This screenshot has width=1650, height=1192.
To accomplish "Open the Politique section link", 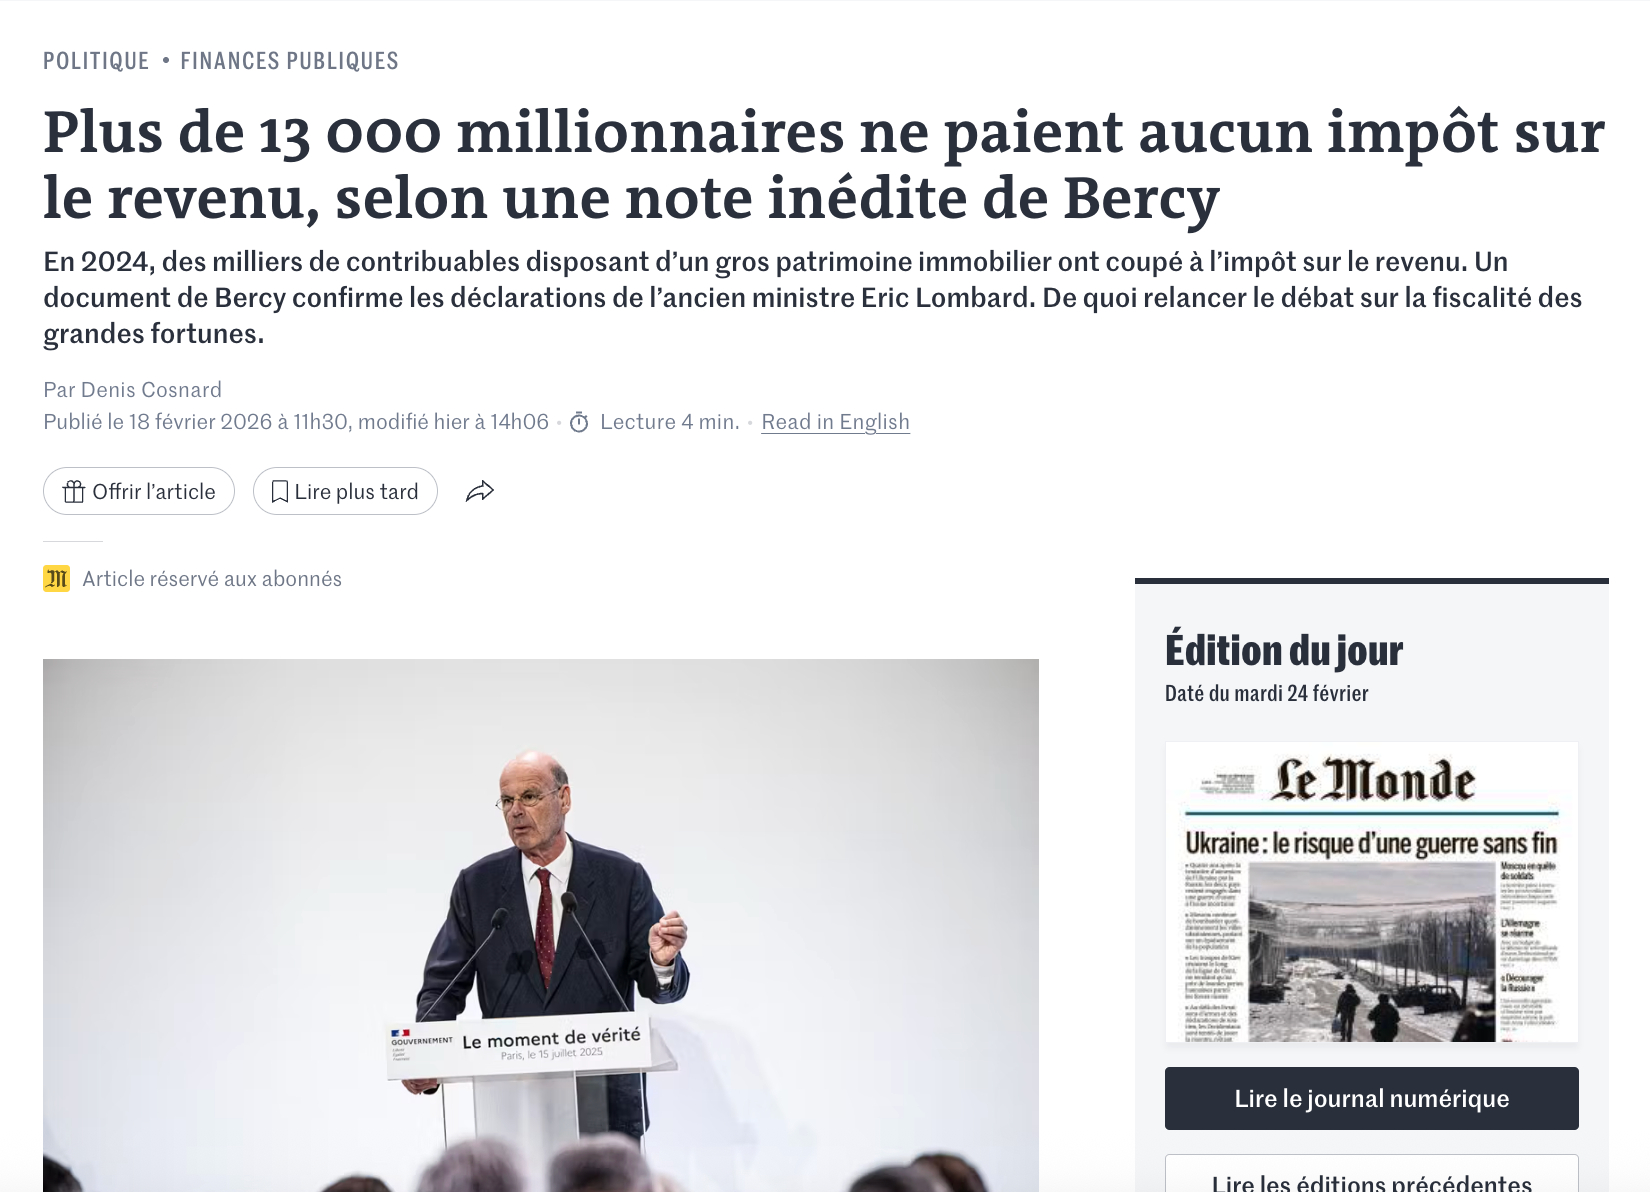I will click(x=96, y=61).
